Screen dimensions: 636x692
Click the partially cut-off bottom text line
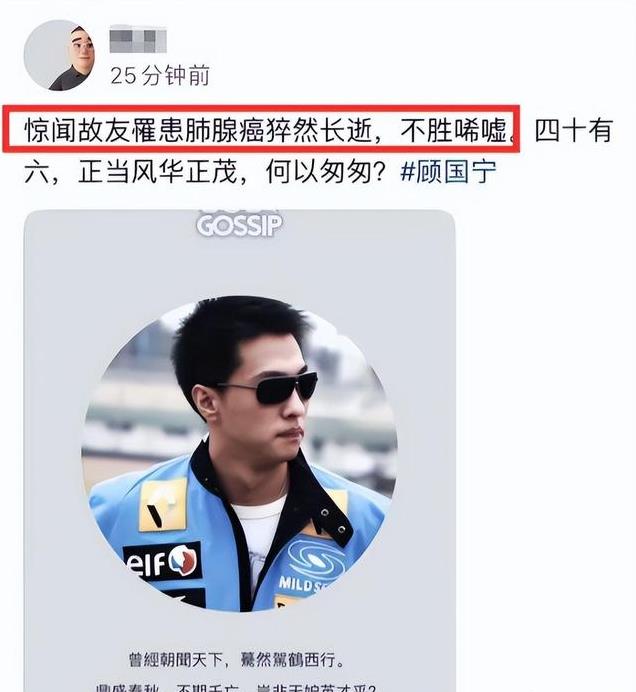point(236,688)
